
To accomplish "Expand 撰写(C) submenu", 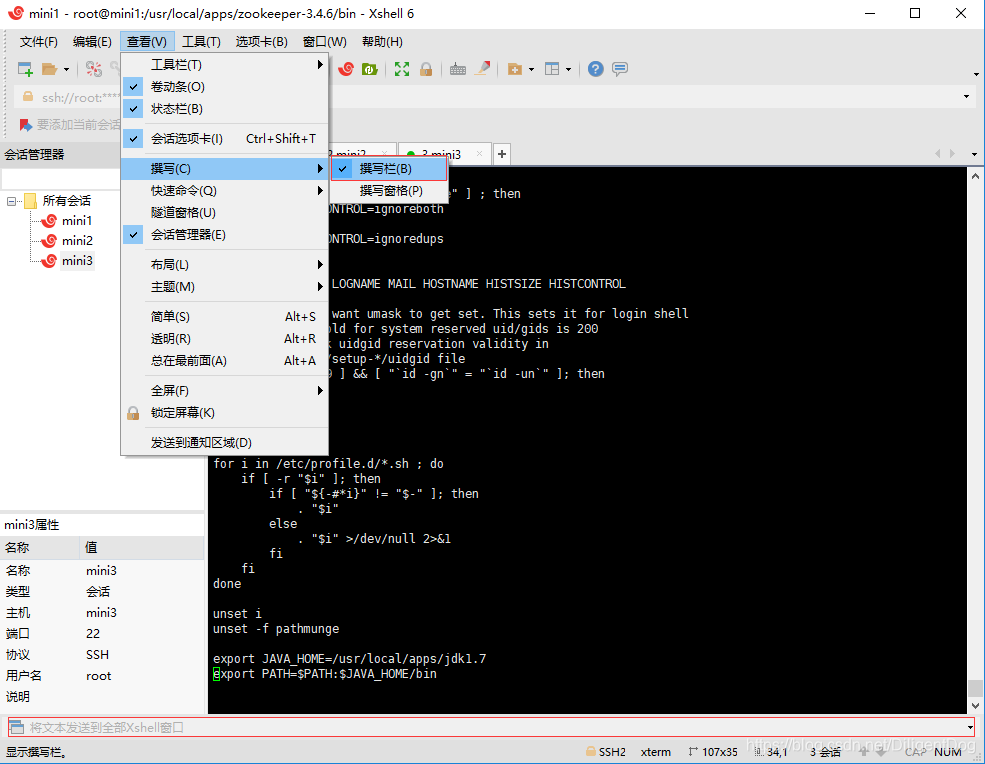I will tap(224, 169).
